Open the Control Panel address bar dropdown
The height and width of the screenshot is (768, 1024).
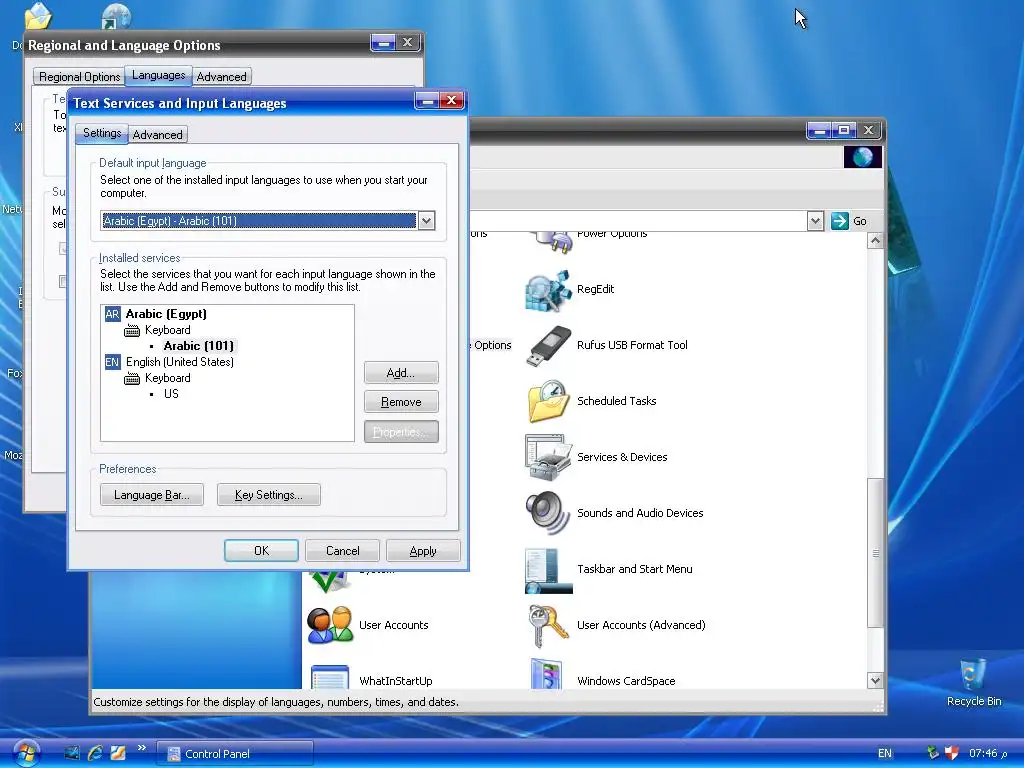click(x=815, y=221)
